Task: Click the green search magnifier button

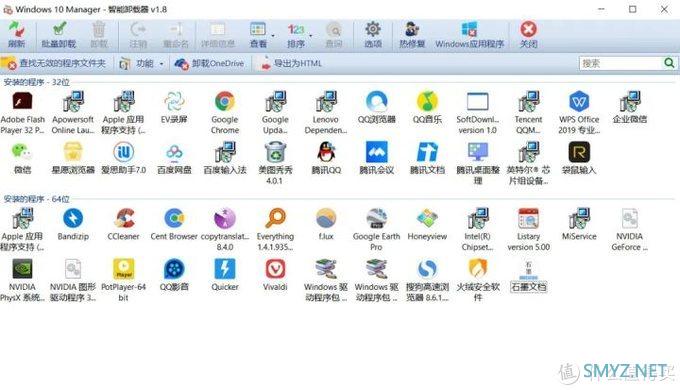Action: [x=669, y=63]
